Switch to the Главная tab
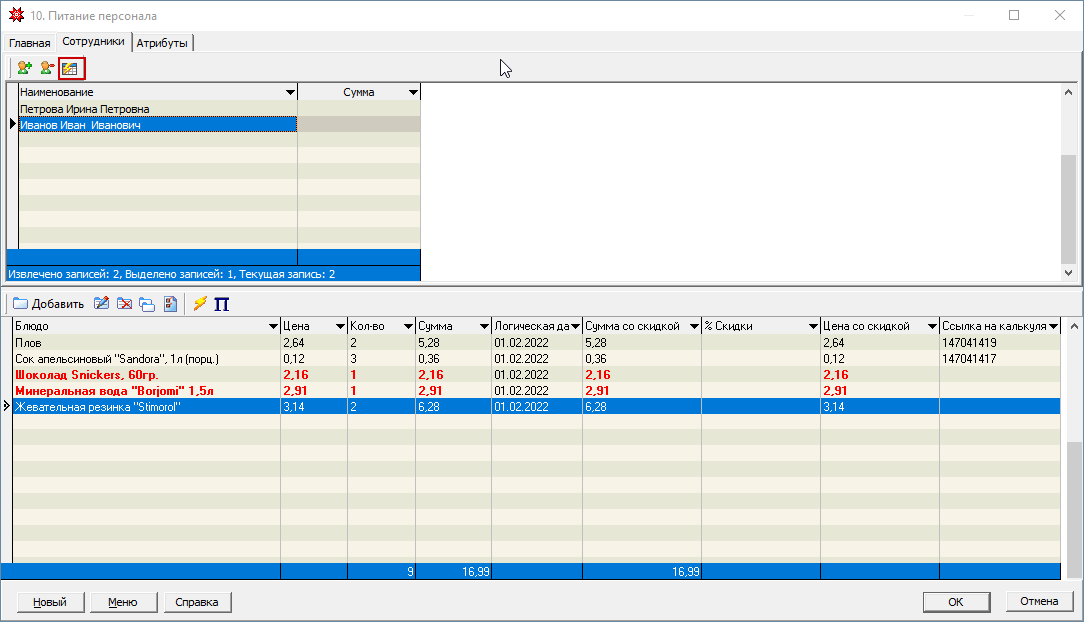This screenshot has height=622, width=1084. pos(29,43)
